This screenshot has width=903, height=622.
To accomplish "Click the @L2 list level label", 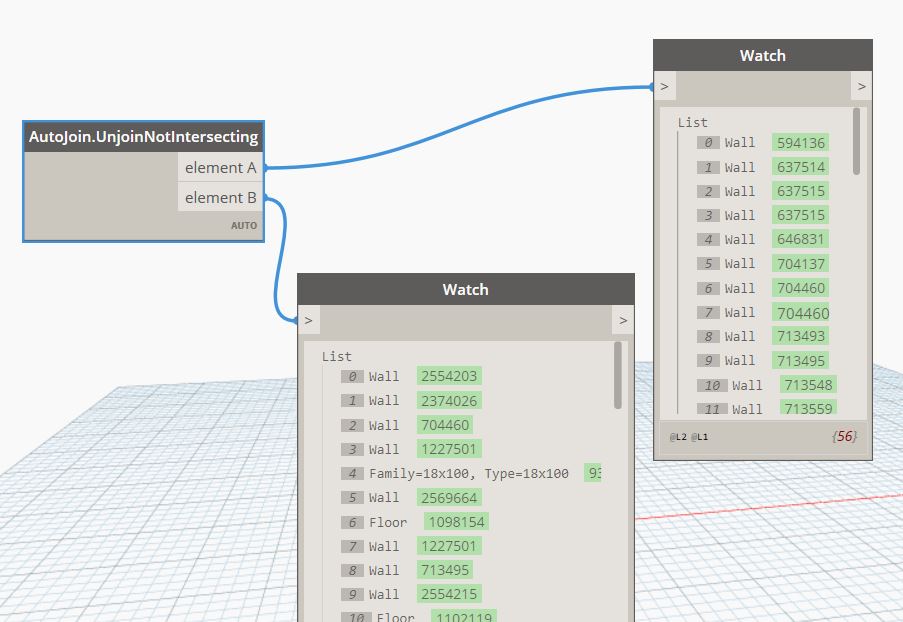I will click(678, 437).
